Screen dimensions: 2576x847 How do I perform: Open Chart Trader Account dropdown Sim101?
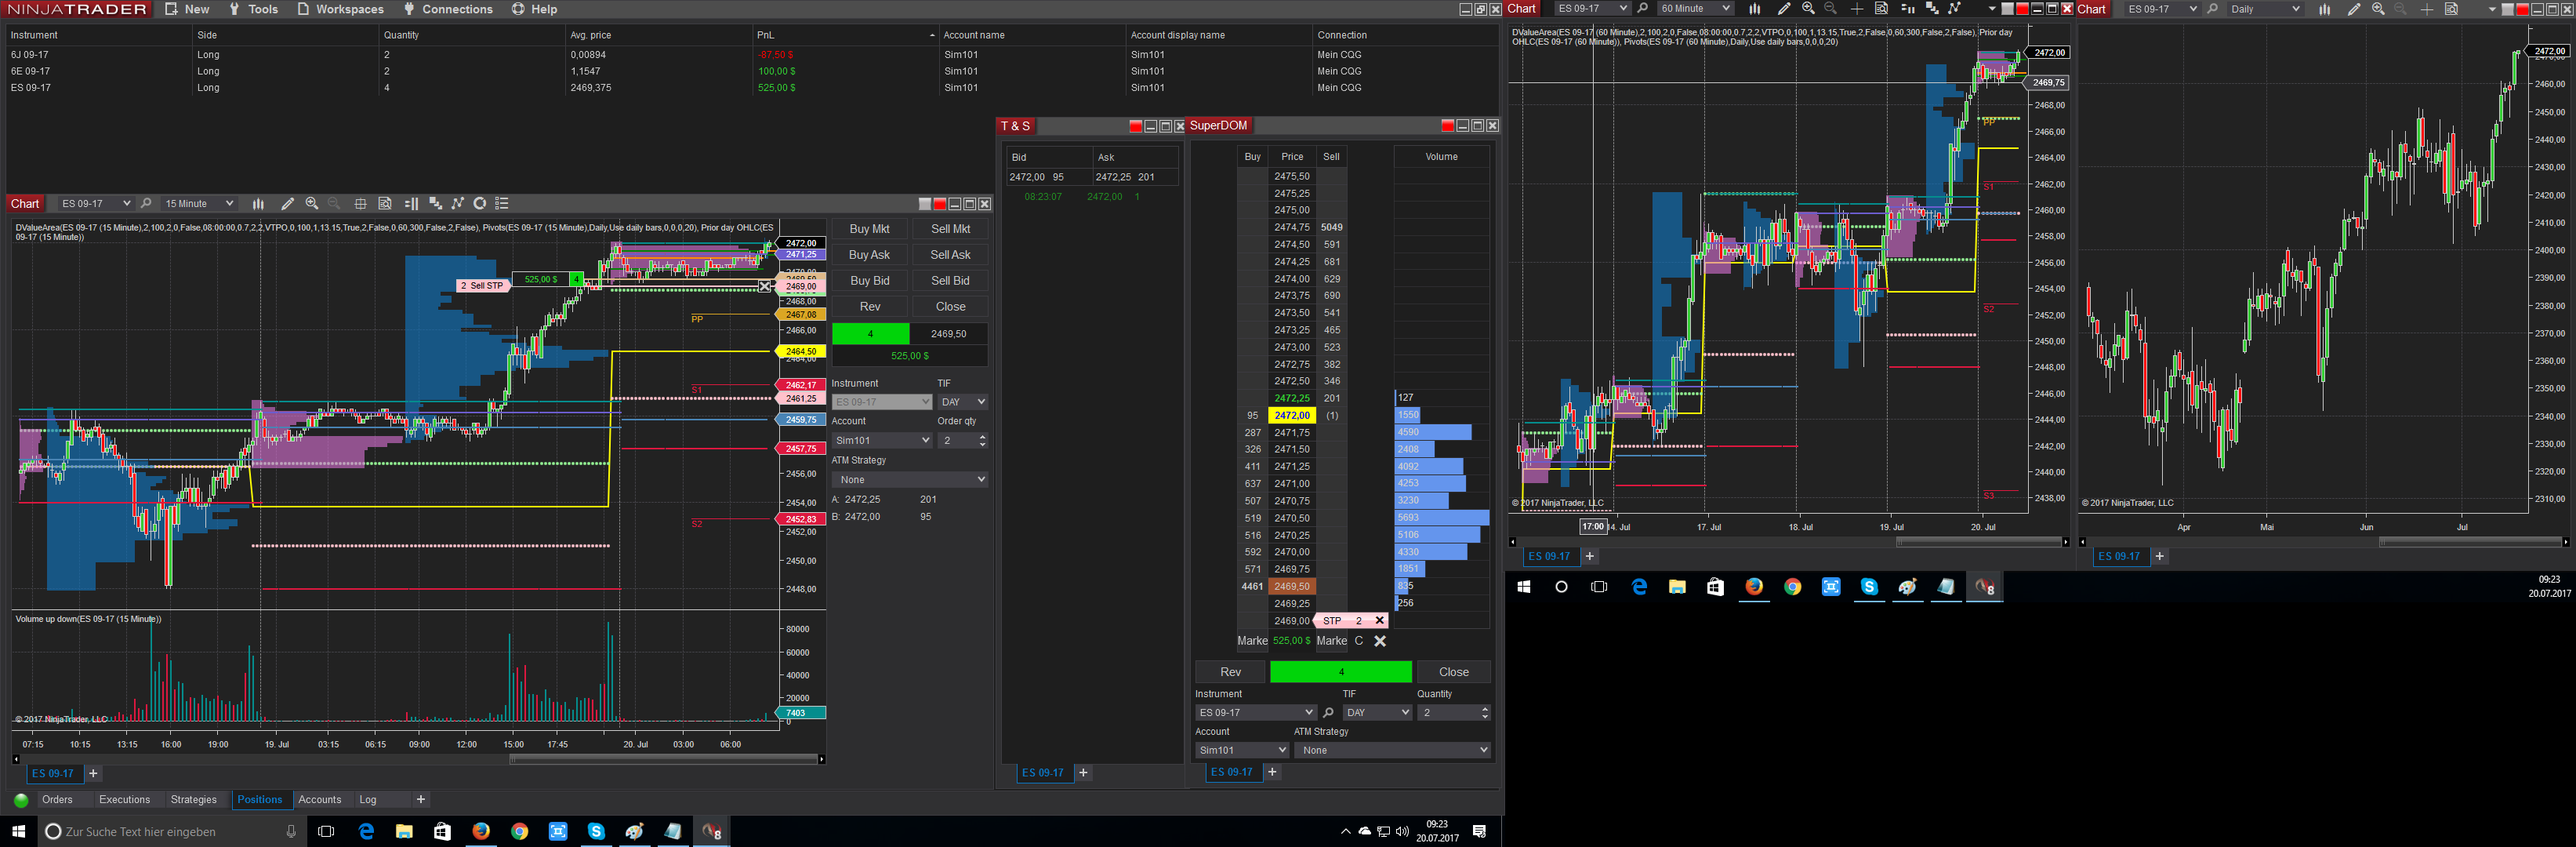tap(882, 440)
